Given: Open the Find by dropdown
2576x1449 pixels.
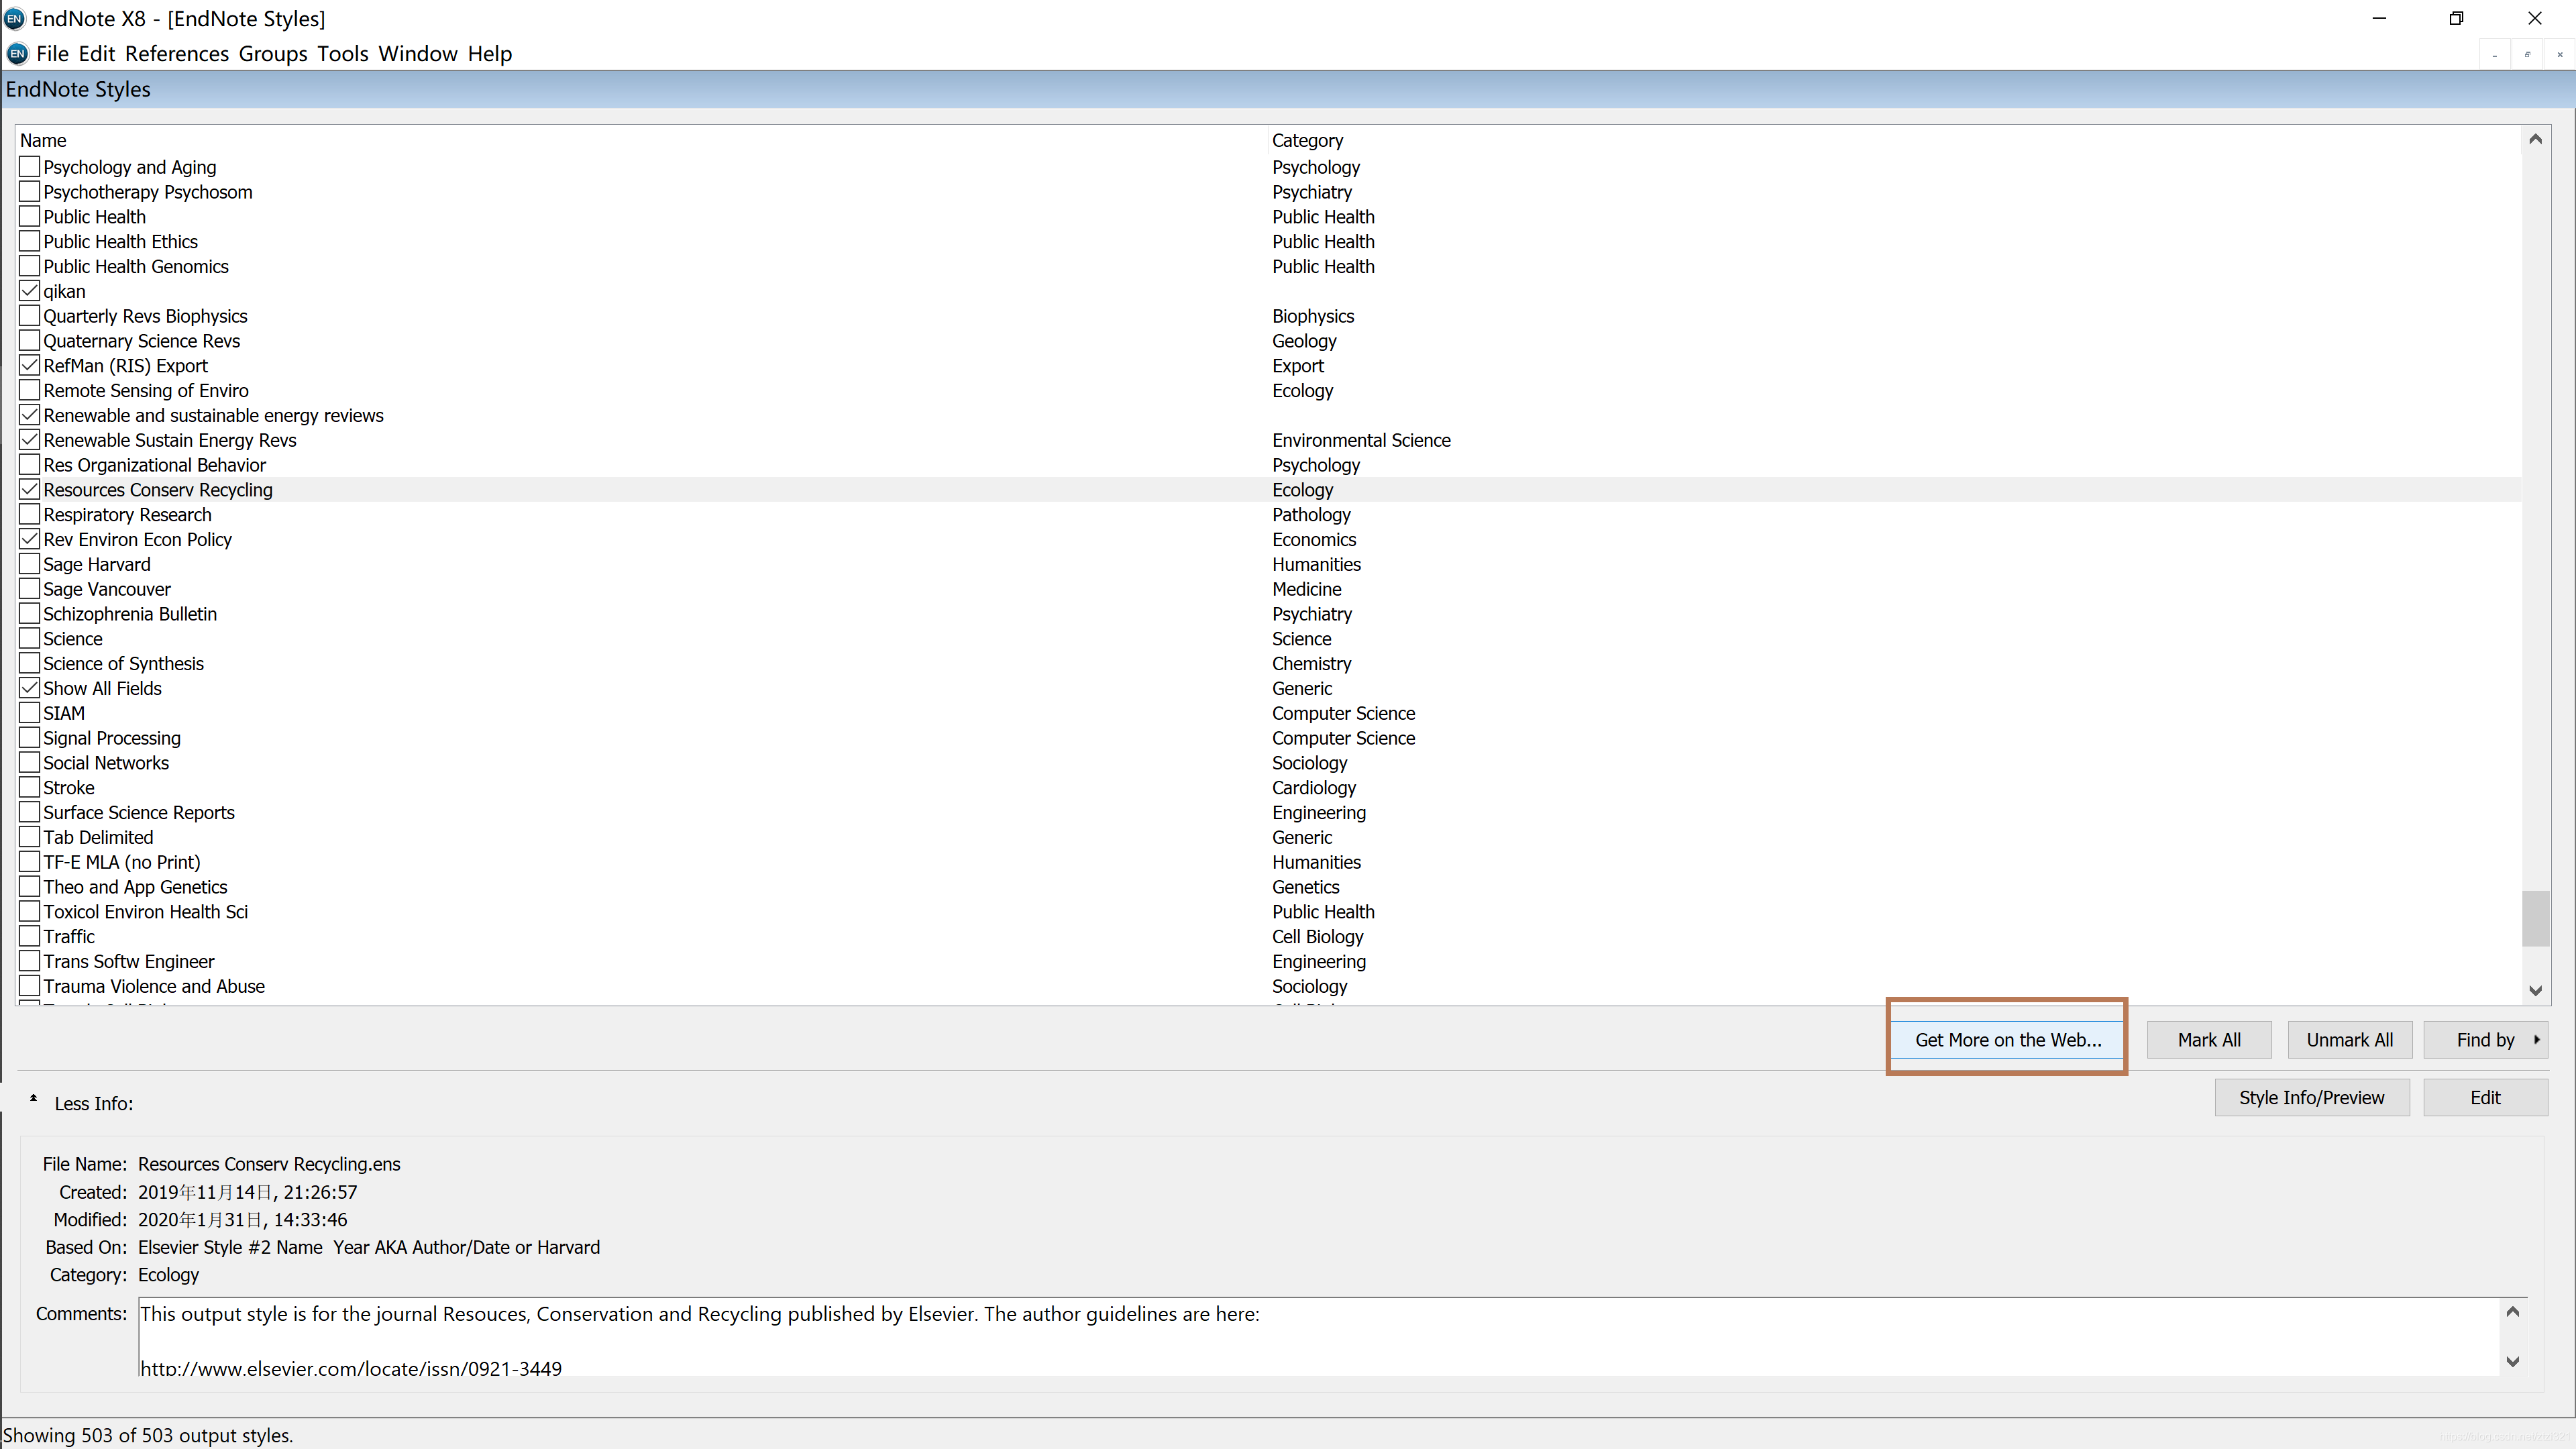Looking at the screenshot, I should [2486, 1040].
